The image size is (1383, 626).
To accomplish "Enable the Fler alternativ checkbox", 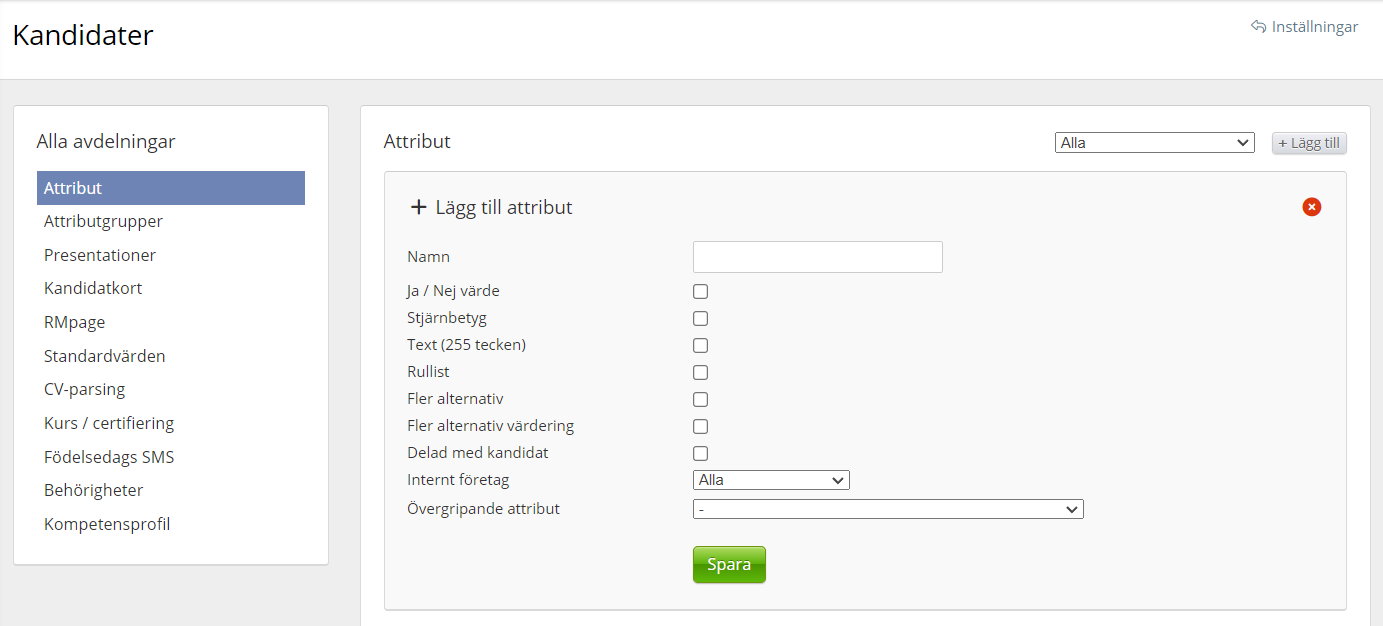I will (701, 400).
